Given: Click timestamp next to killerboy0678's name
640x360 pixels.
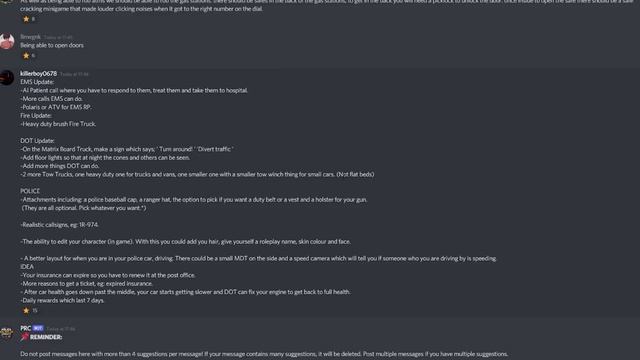Looking at the screenshot, I should pos(75,74).
